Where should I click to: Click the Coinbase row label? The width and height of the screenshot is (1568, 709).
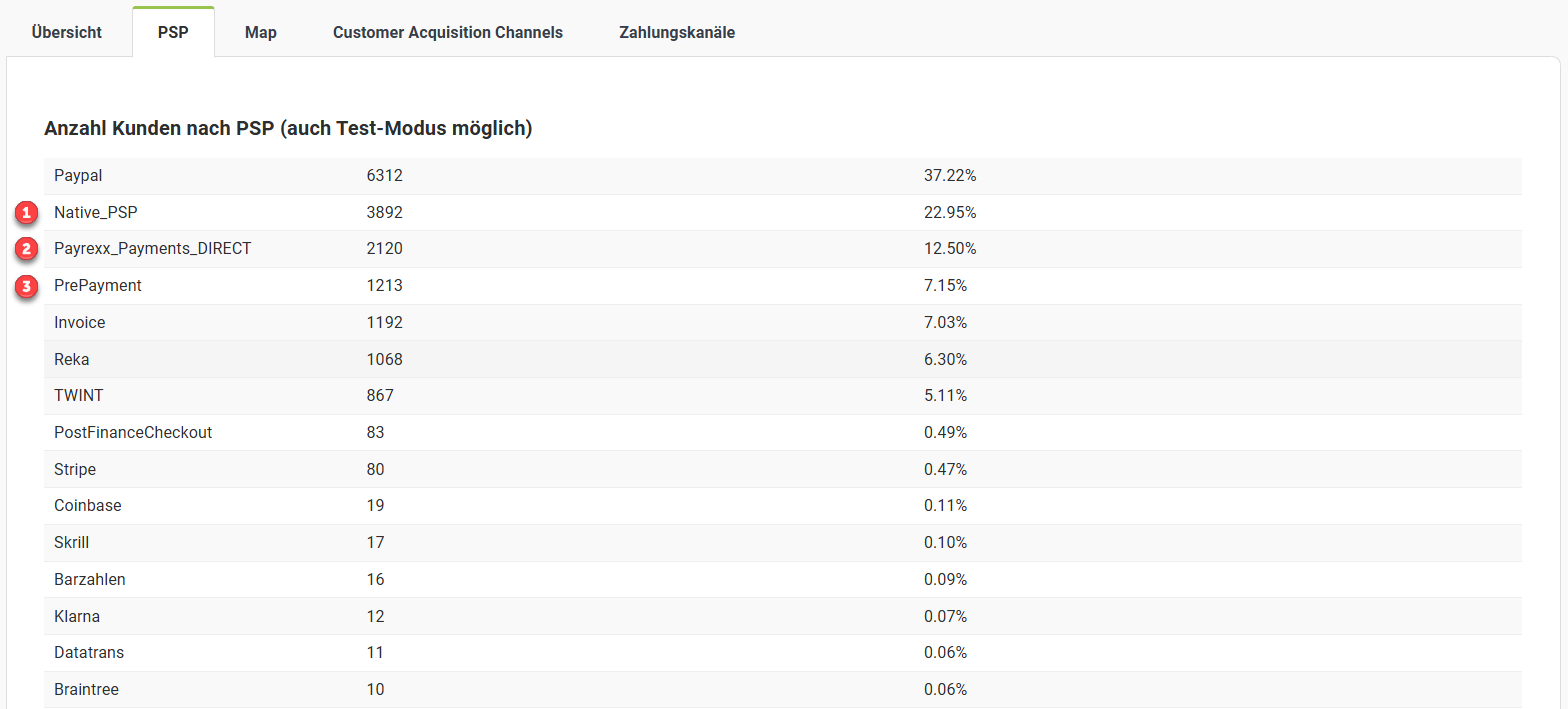coord(88,505)
